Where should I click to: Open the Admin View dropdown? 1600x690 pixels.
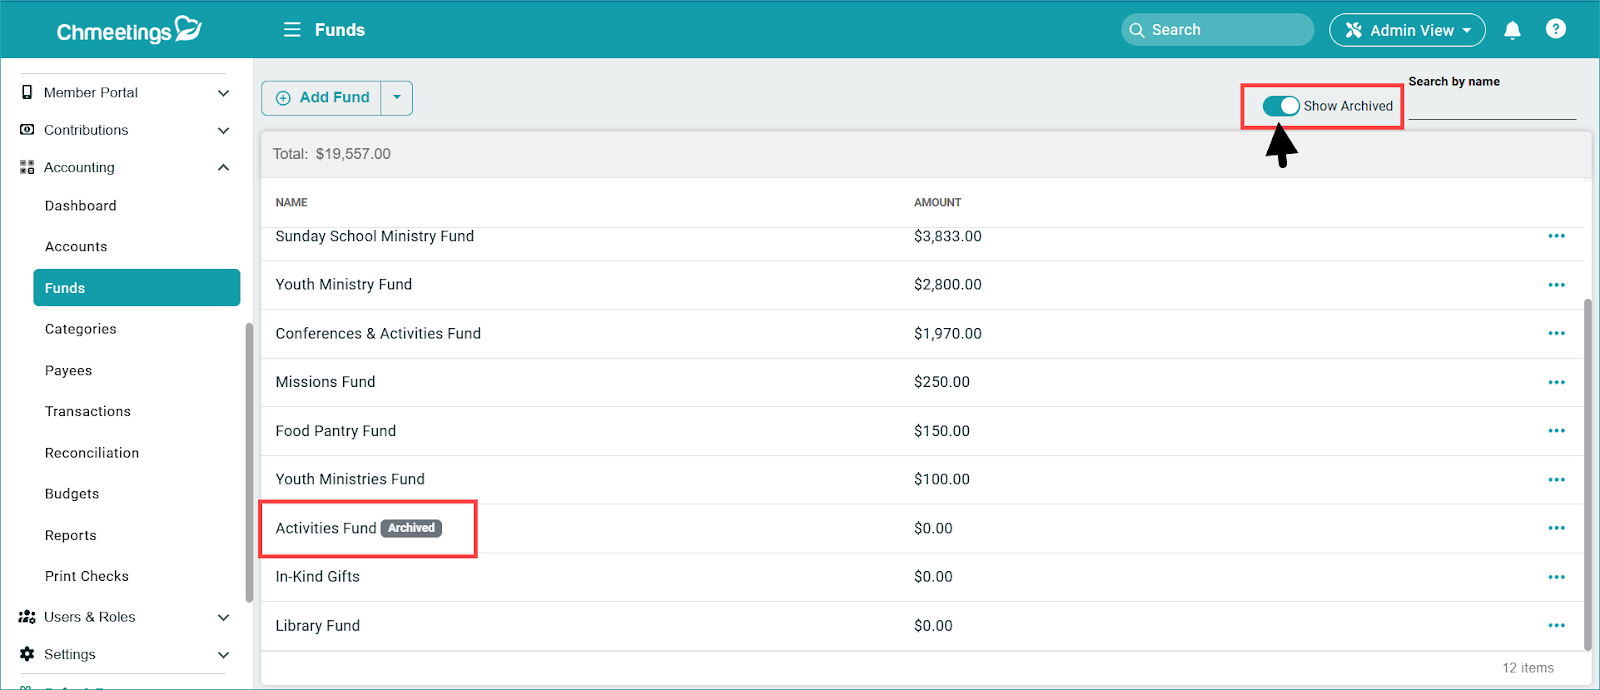point(1406,30)
